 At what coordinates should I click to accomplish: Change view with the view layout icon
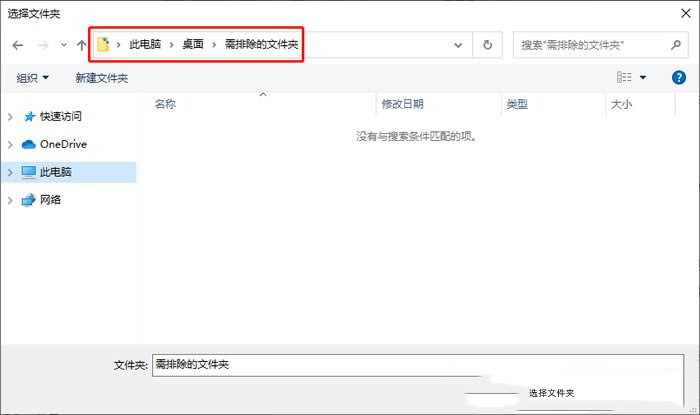coord(624,77)
